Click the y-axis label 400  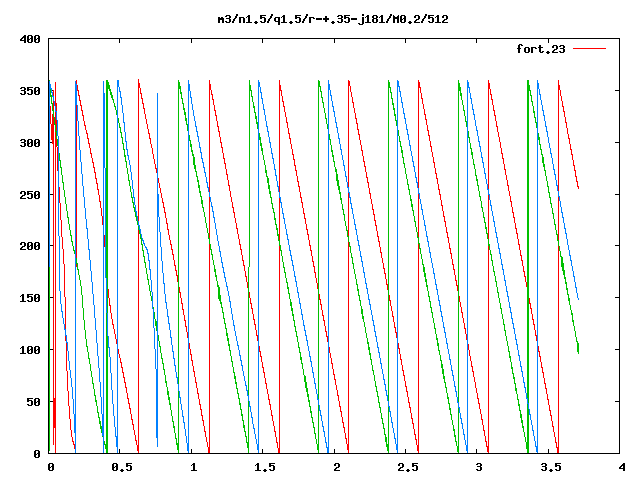point(30,39)
